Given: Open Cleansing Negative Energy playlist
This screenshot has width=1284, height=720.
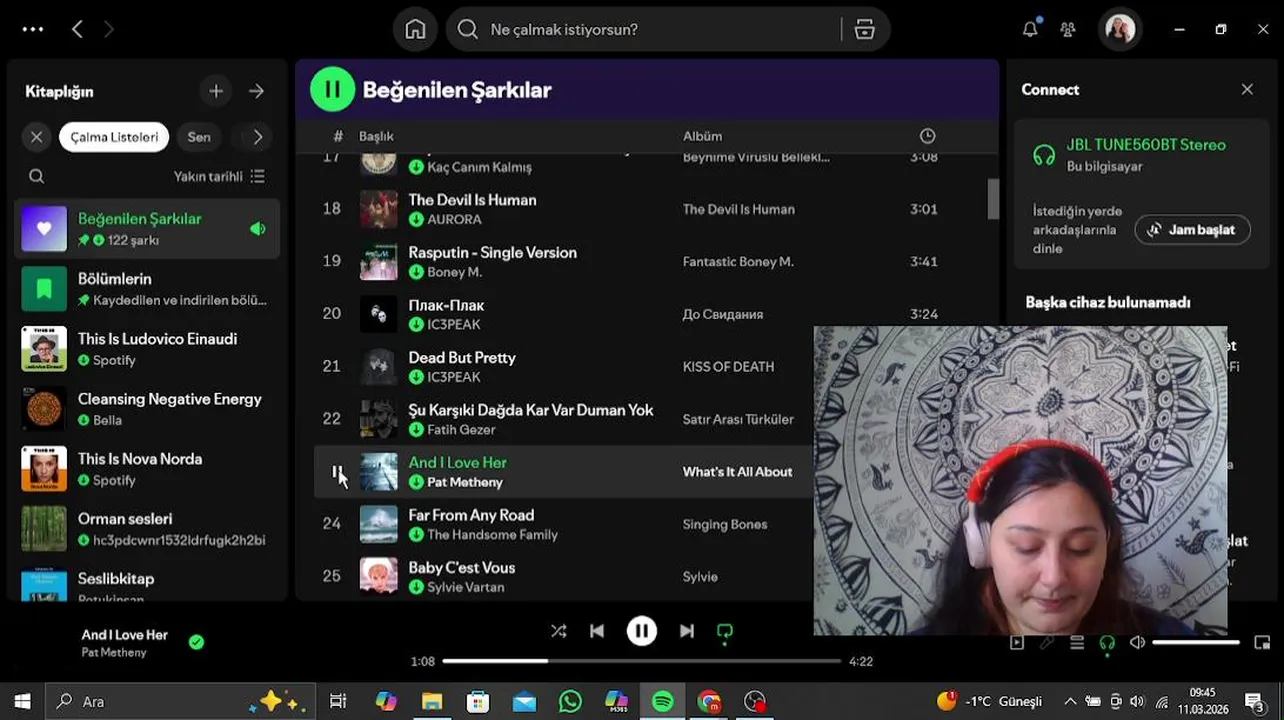Looking at the screenshot, I should pyautogui.click(x=147, y=409).
